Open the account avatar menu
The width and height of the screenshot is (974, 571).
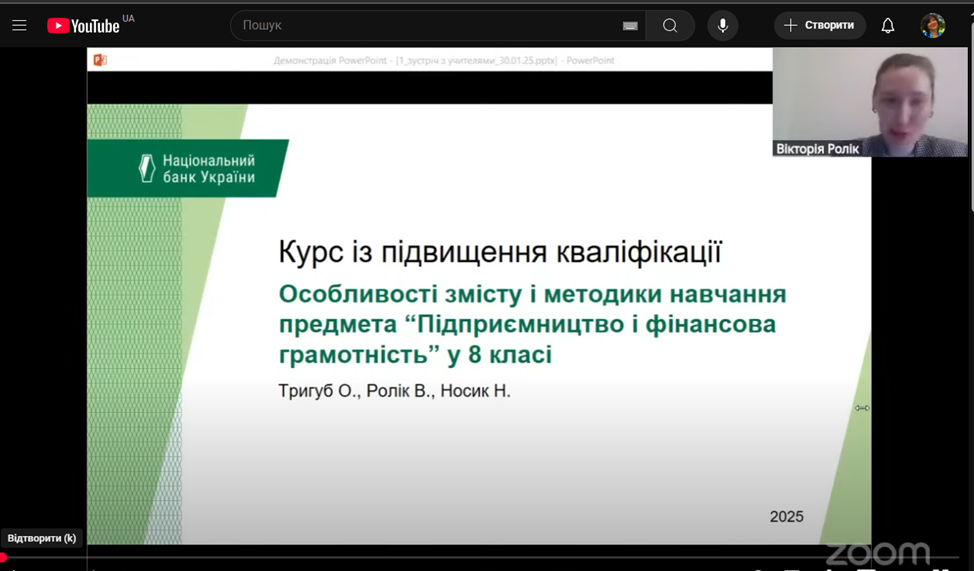click(x=932, y=26)
